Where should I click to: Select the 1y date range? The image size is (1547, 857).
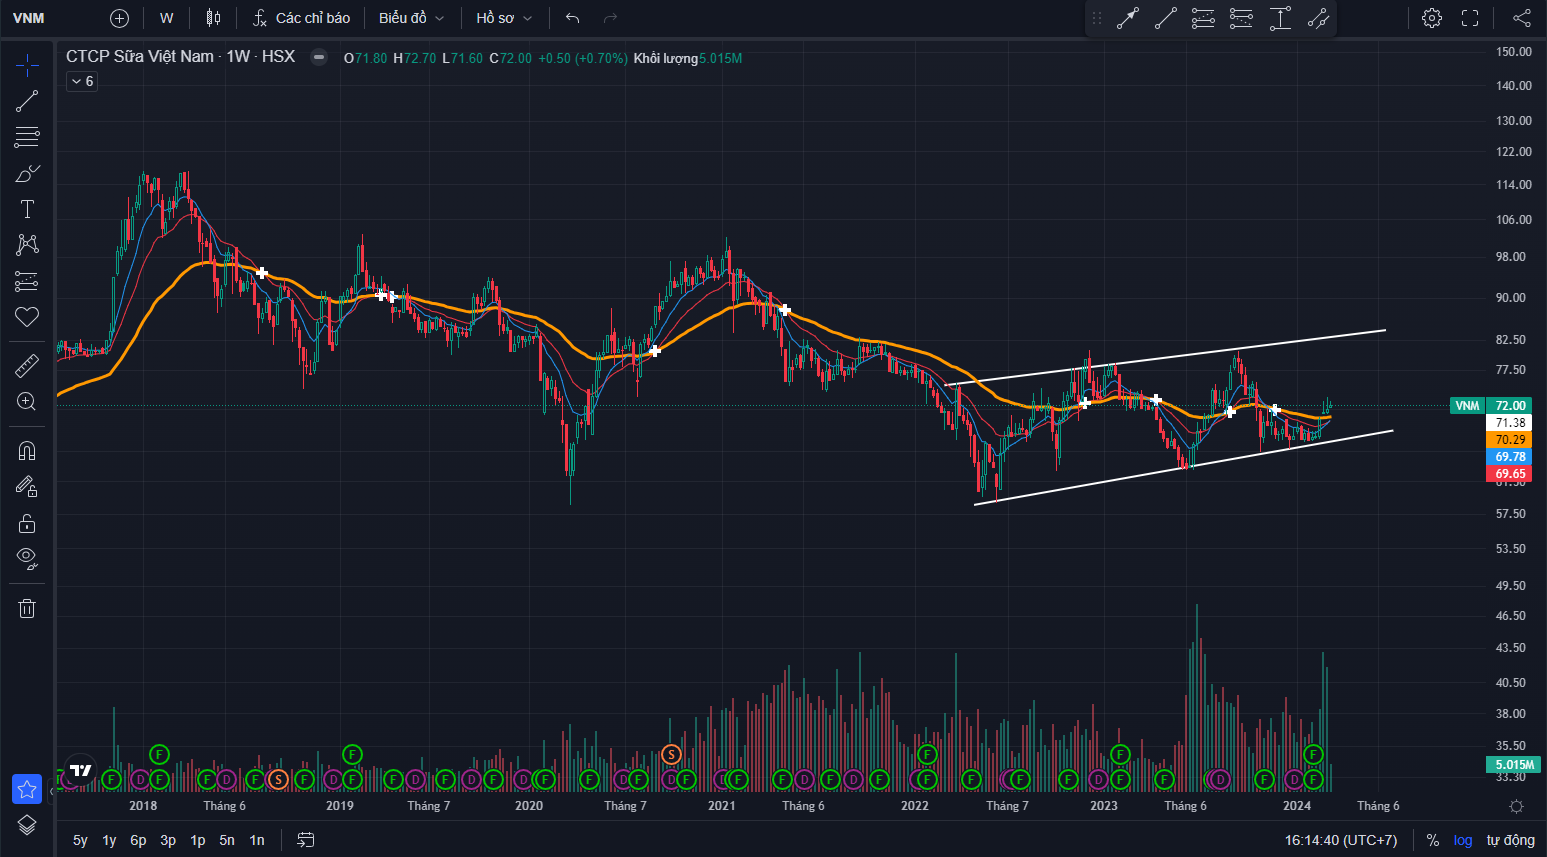click(109, 840)
